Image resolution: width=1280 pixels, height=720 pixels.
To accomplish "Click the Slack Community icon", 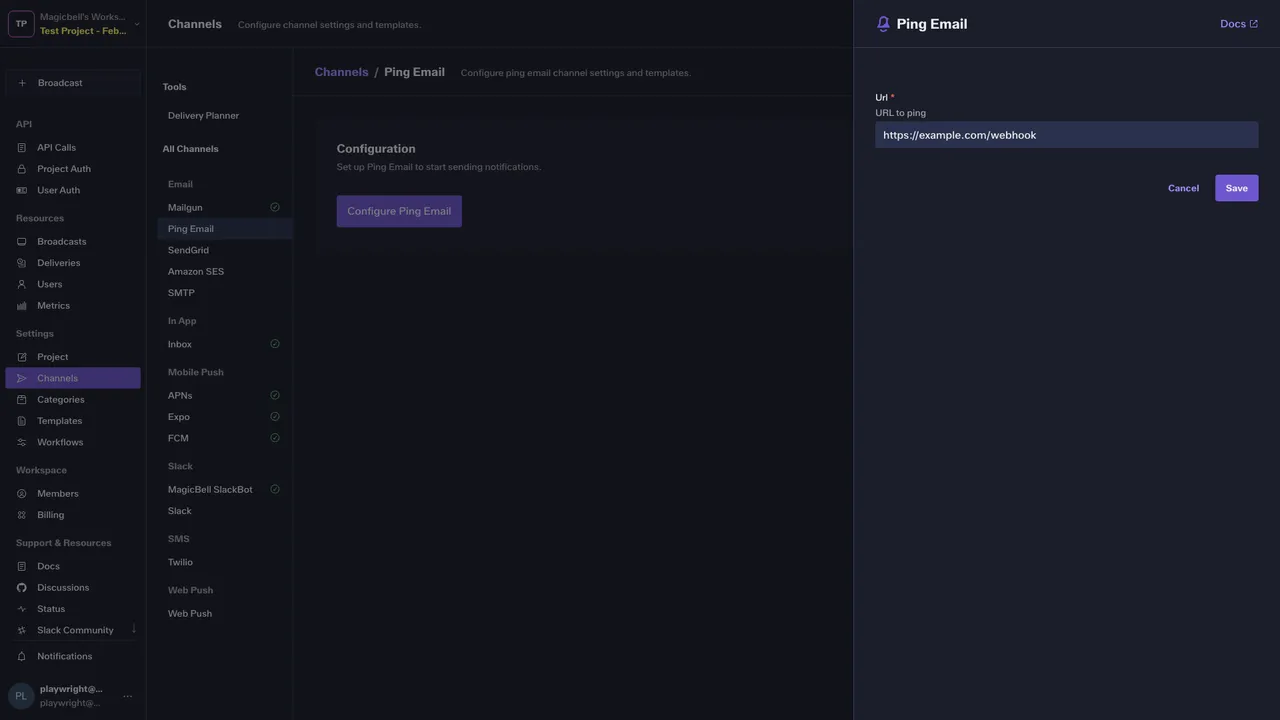I will [x=22, y=630].
